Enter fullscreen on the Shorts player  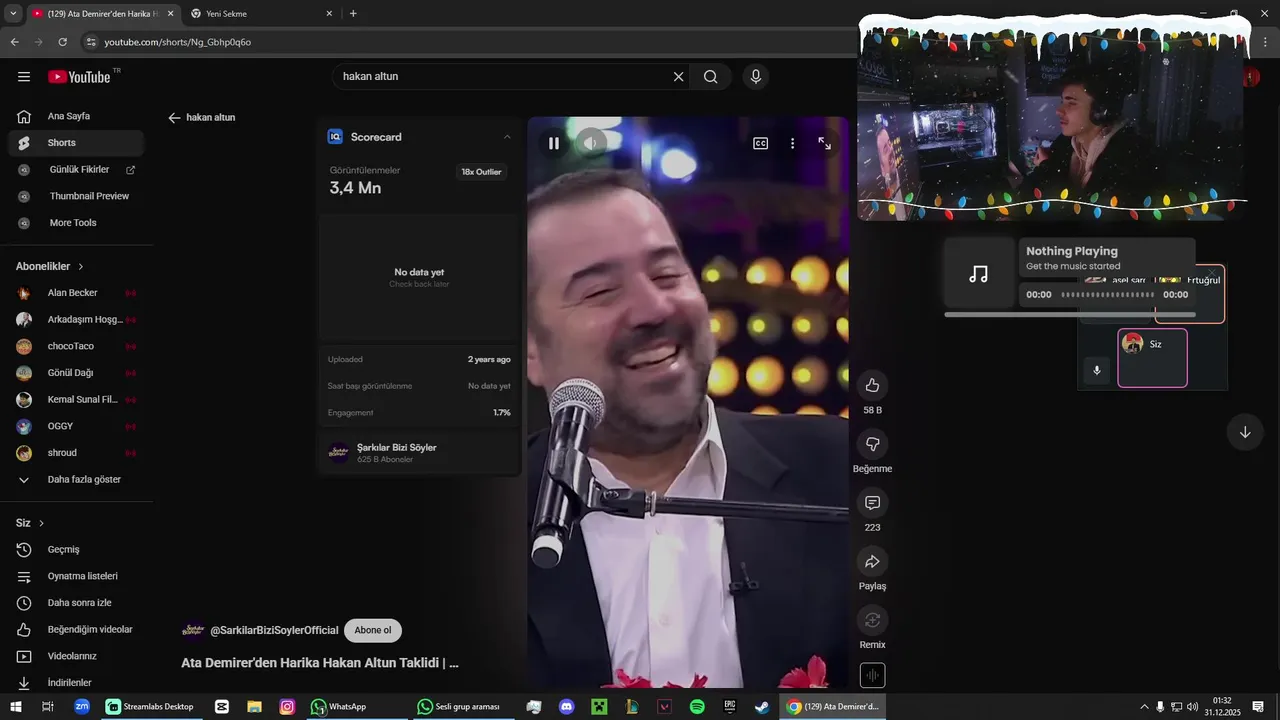point(825,143)
